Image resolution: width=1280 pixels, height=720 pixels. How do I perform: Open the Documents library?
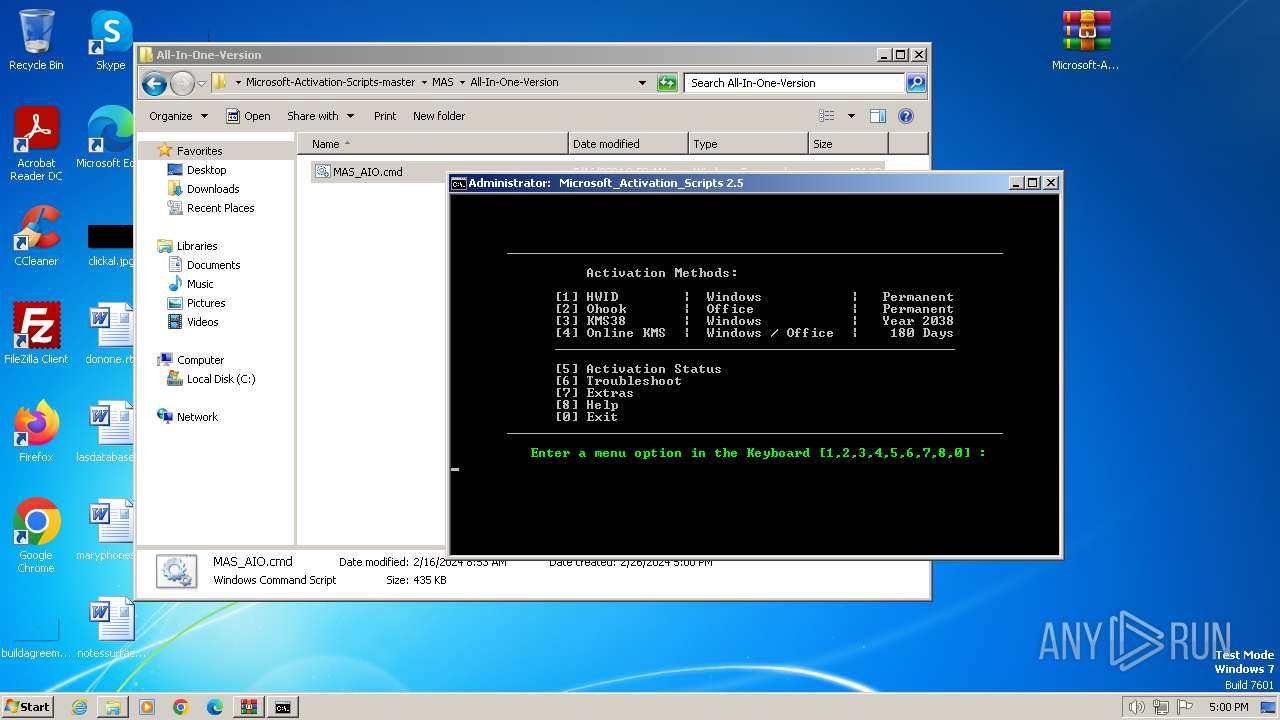point(213,265)
